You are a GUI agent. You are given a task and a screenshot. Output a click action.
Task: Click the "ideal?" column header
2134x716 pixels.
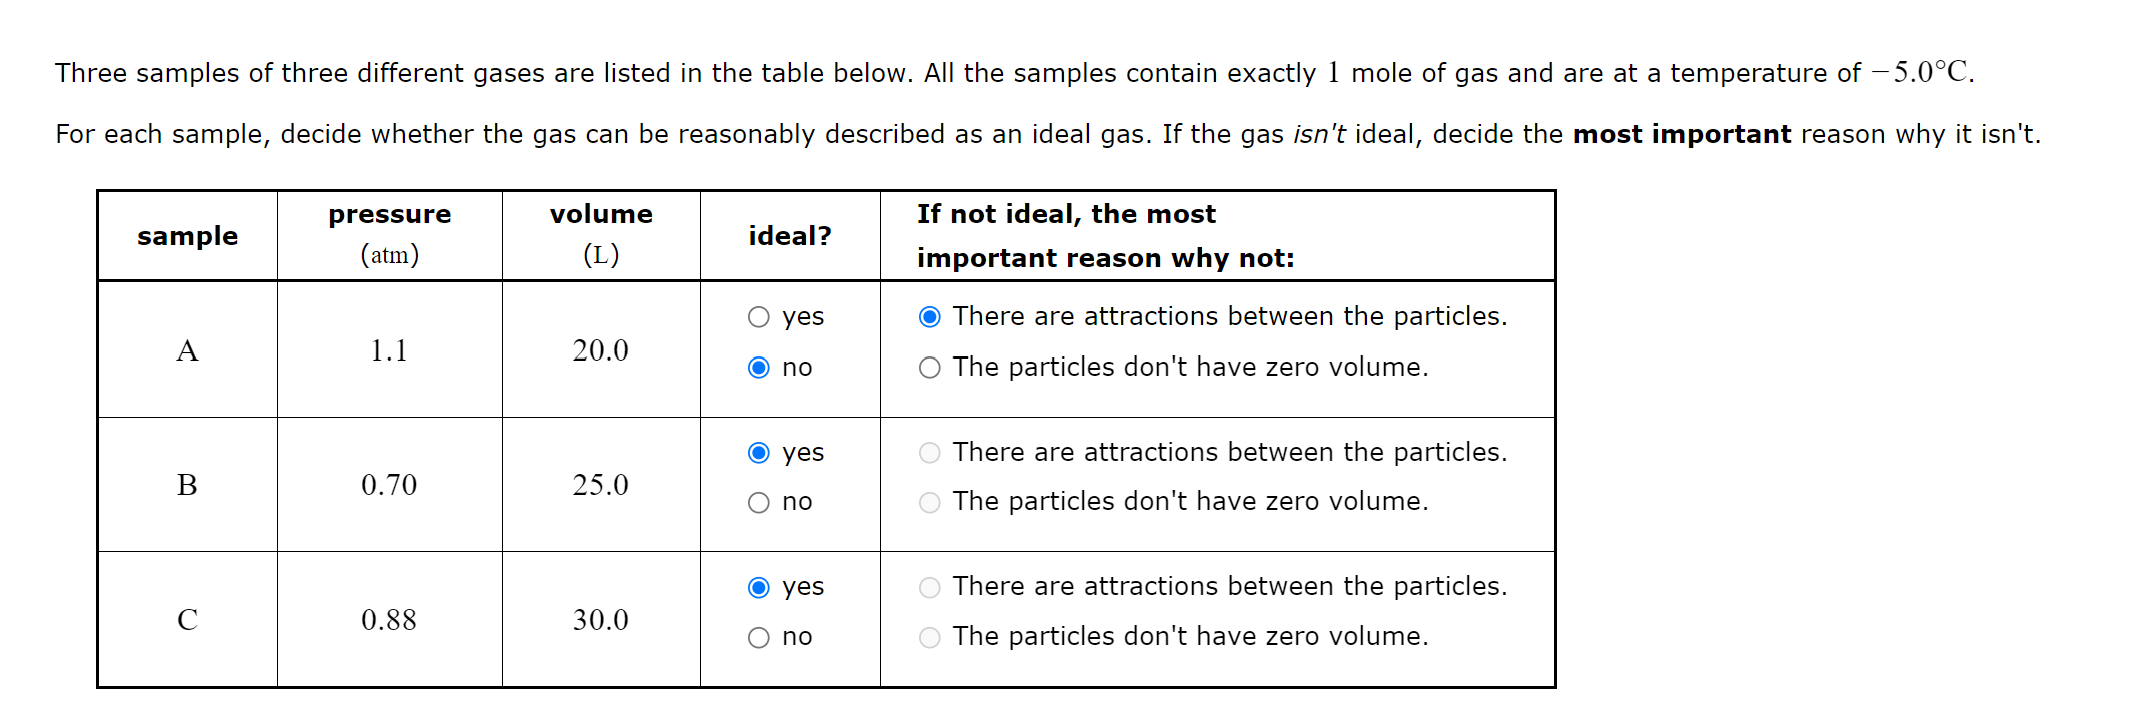pos(789,235)
